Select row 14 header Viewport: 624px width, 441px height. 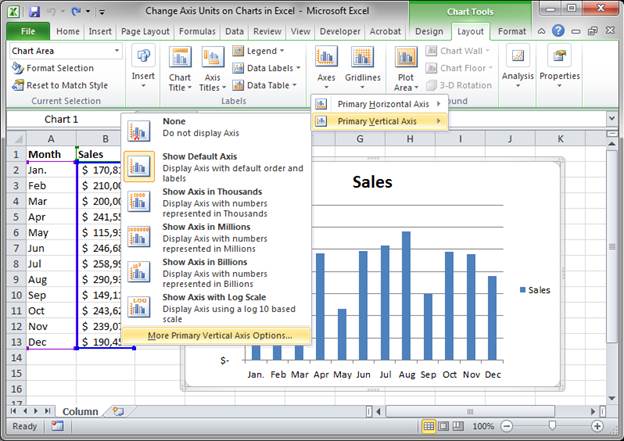tap(16, 357)
